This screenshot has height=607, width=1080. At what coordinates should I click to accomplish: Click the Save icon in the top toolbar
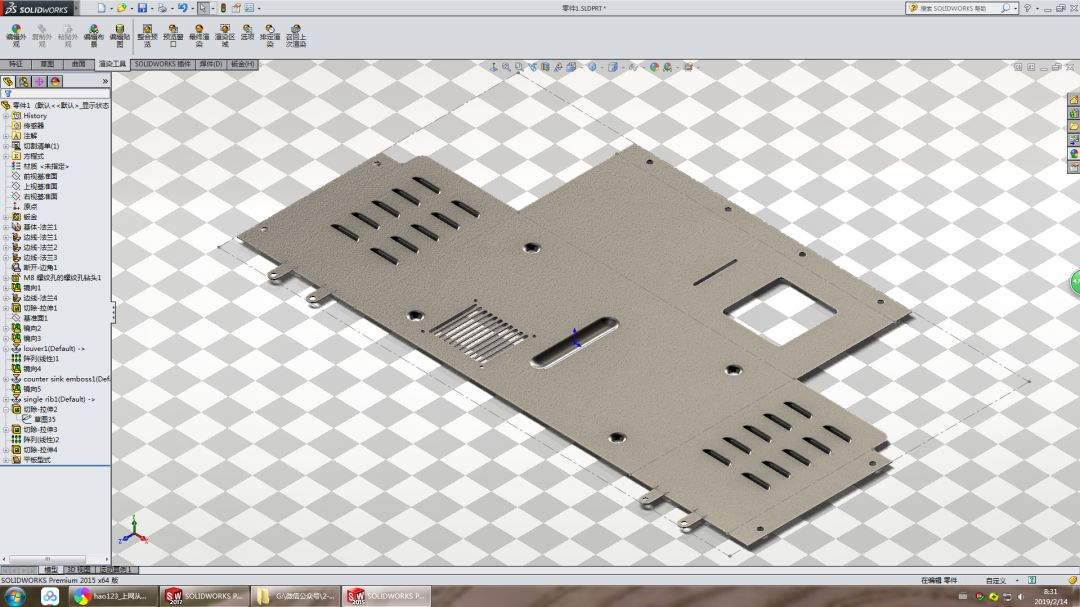(x=141, y=7)
